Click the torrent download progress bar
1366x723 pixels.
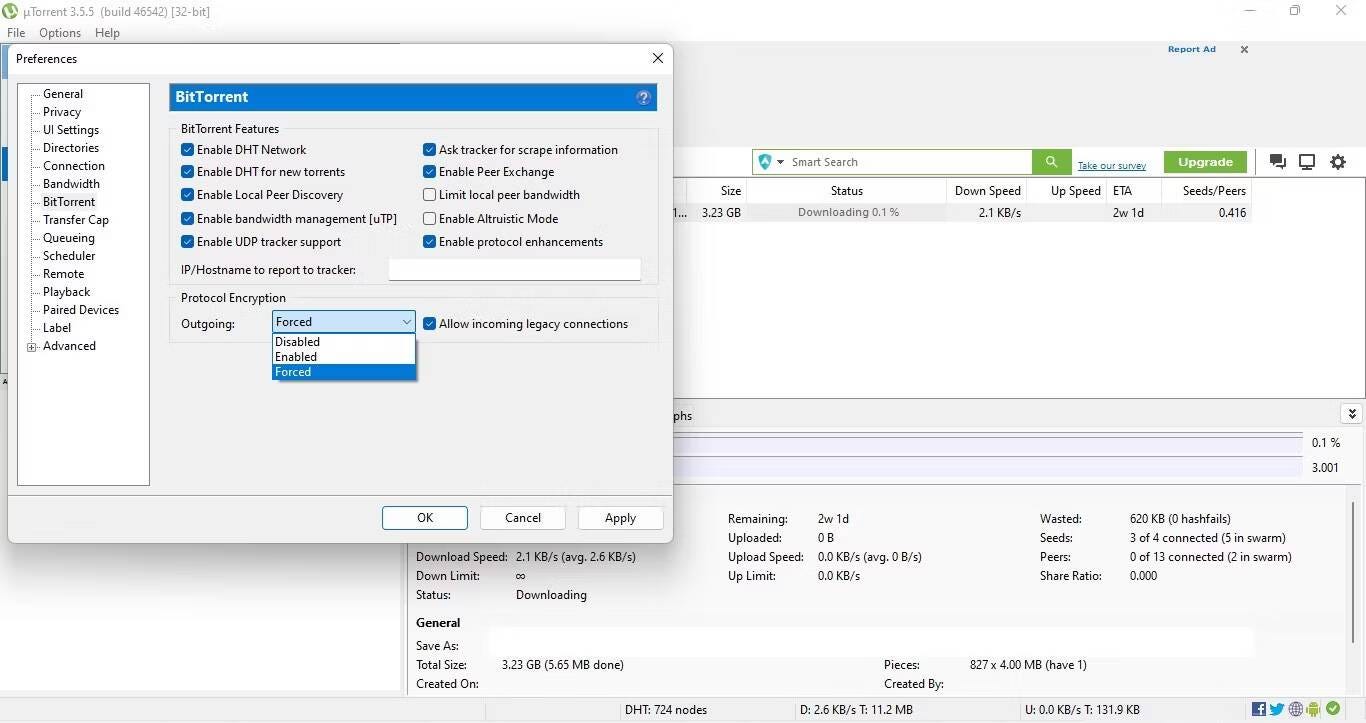click(x=847, y=212)
